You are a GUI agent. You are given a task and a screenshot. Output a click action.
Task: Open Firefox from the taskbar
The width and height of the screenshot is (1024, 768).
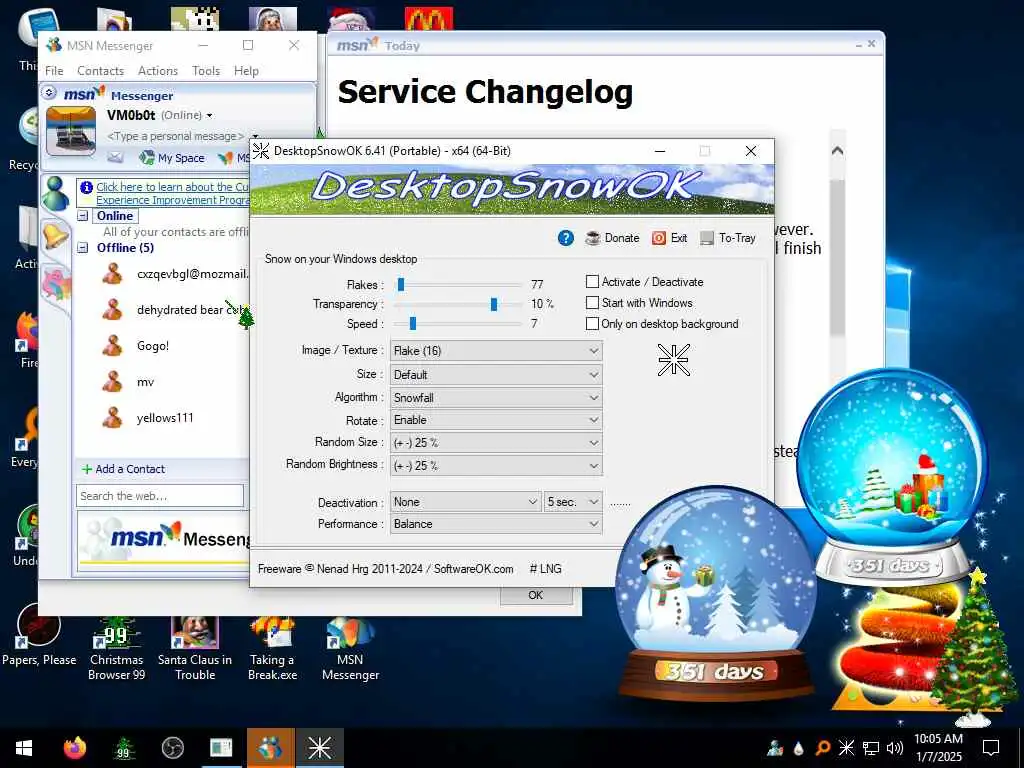pyautogui.click(x=74, y=748)
